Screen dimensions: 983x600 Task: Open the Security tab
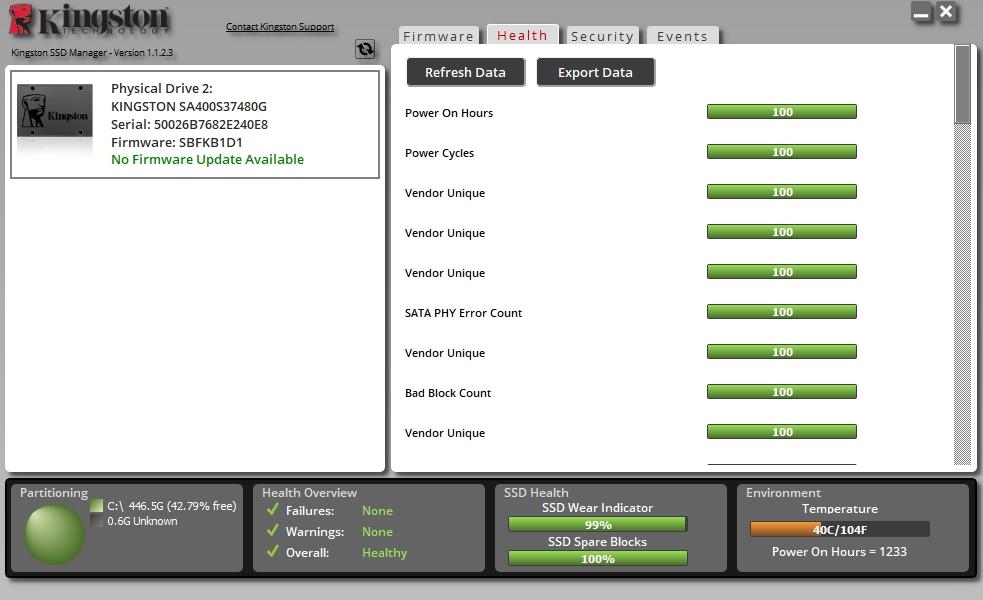602,36
